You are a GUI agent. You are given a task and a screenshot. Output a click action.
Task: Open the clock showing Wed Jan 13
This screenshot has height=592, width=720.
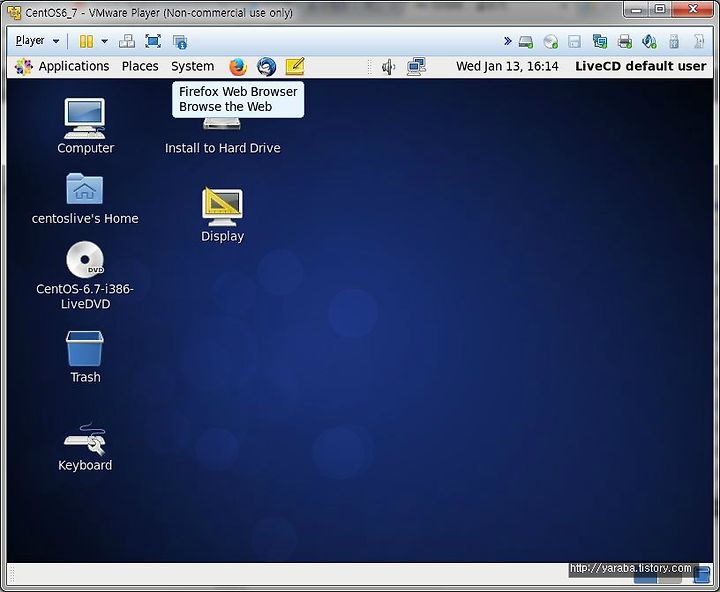(507, 66)
